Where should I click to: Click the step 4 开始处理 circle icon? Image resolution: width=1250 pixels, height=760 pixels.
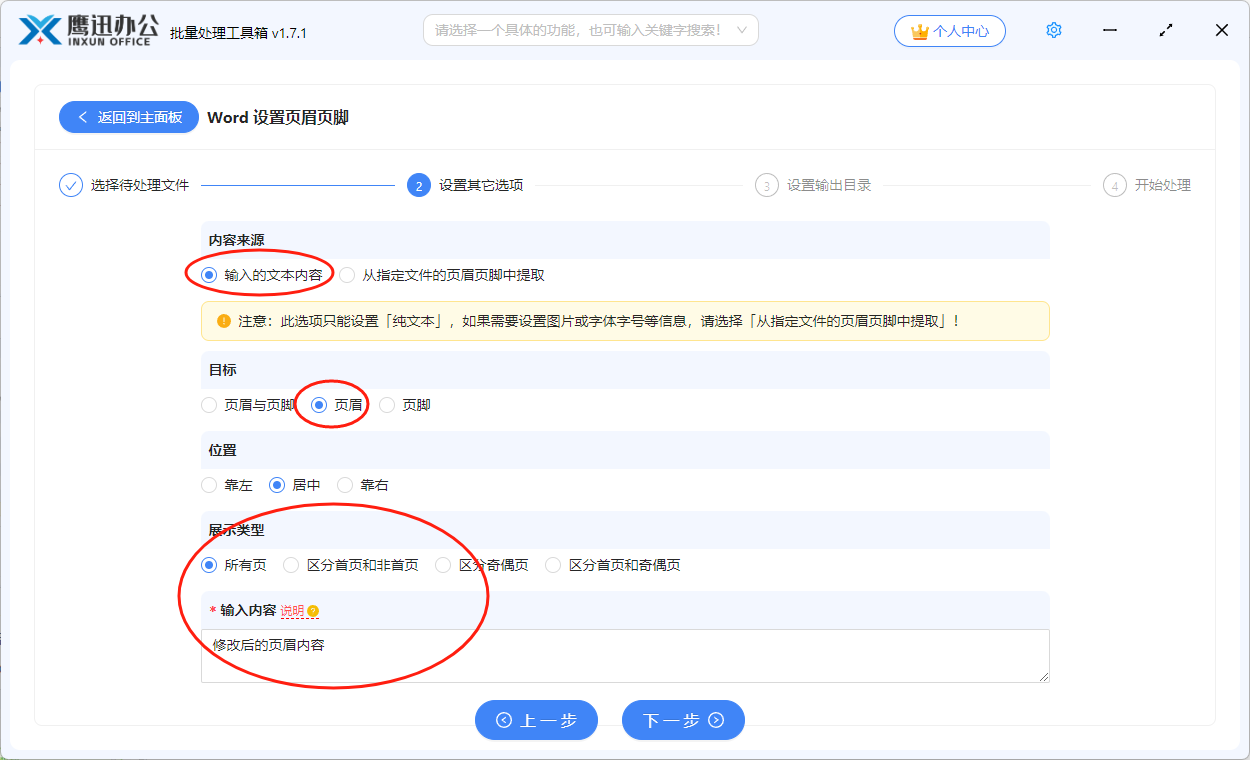(x=1114, y=185)
